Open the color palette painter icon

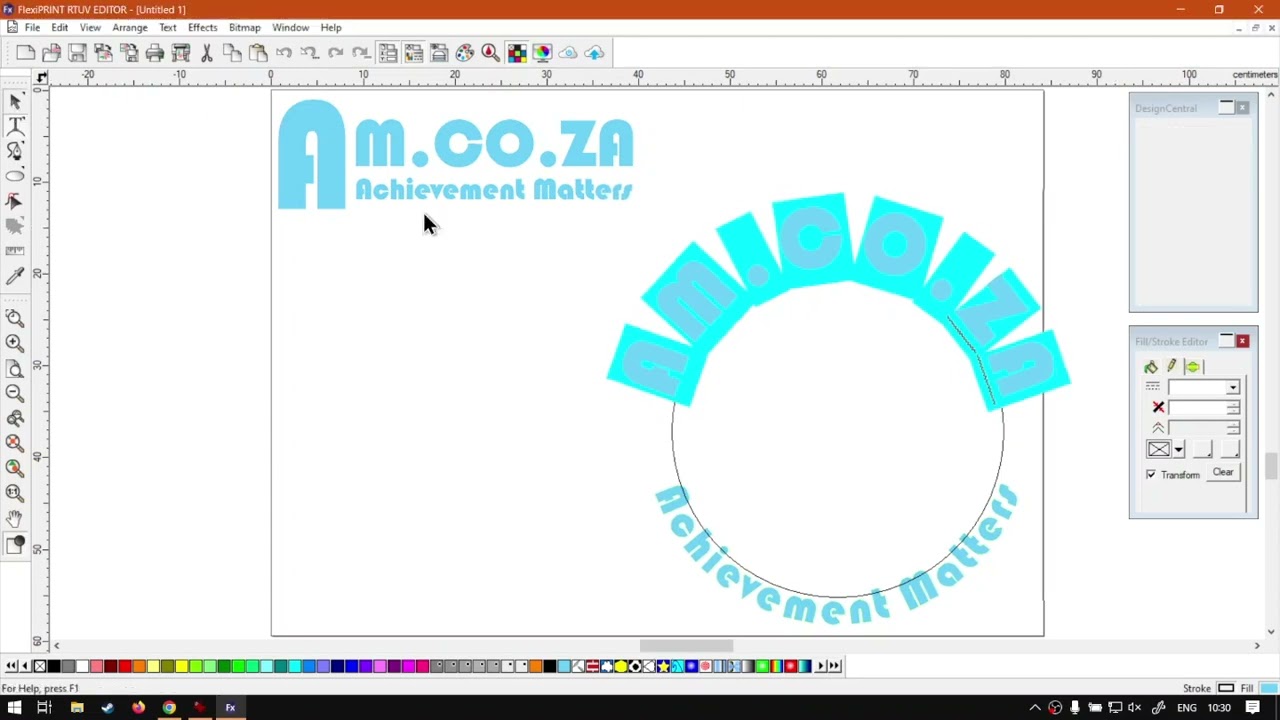pos(465,53)
